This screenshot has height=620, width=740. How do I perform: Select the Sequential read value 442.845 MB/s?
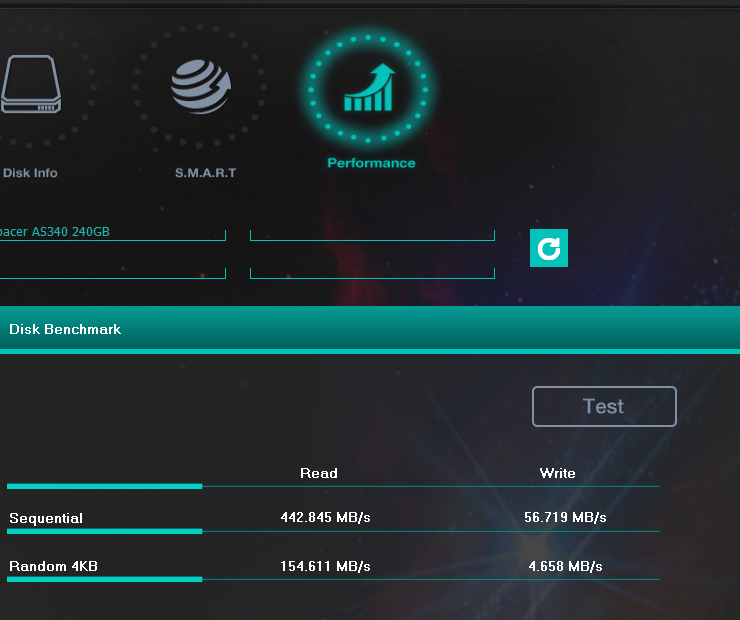(x=325, y=518)
